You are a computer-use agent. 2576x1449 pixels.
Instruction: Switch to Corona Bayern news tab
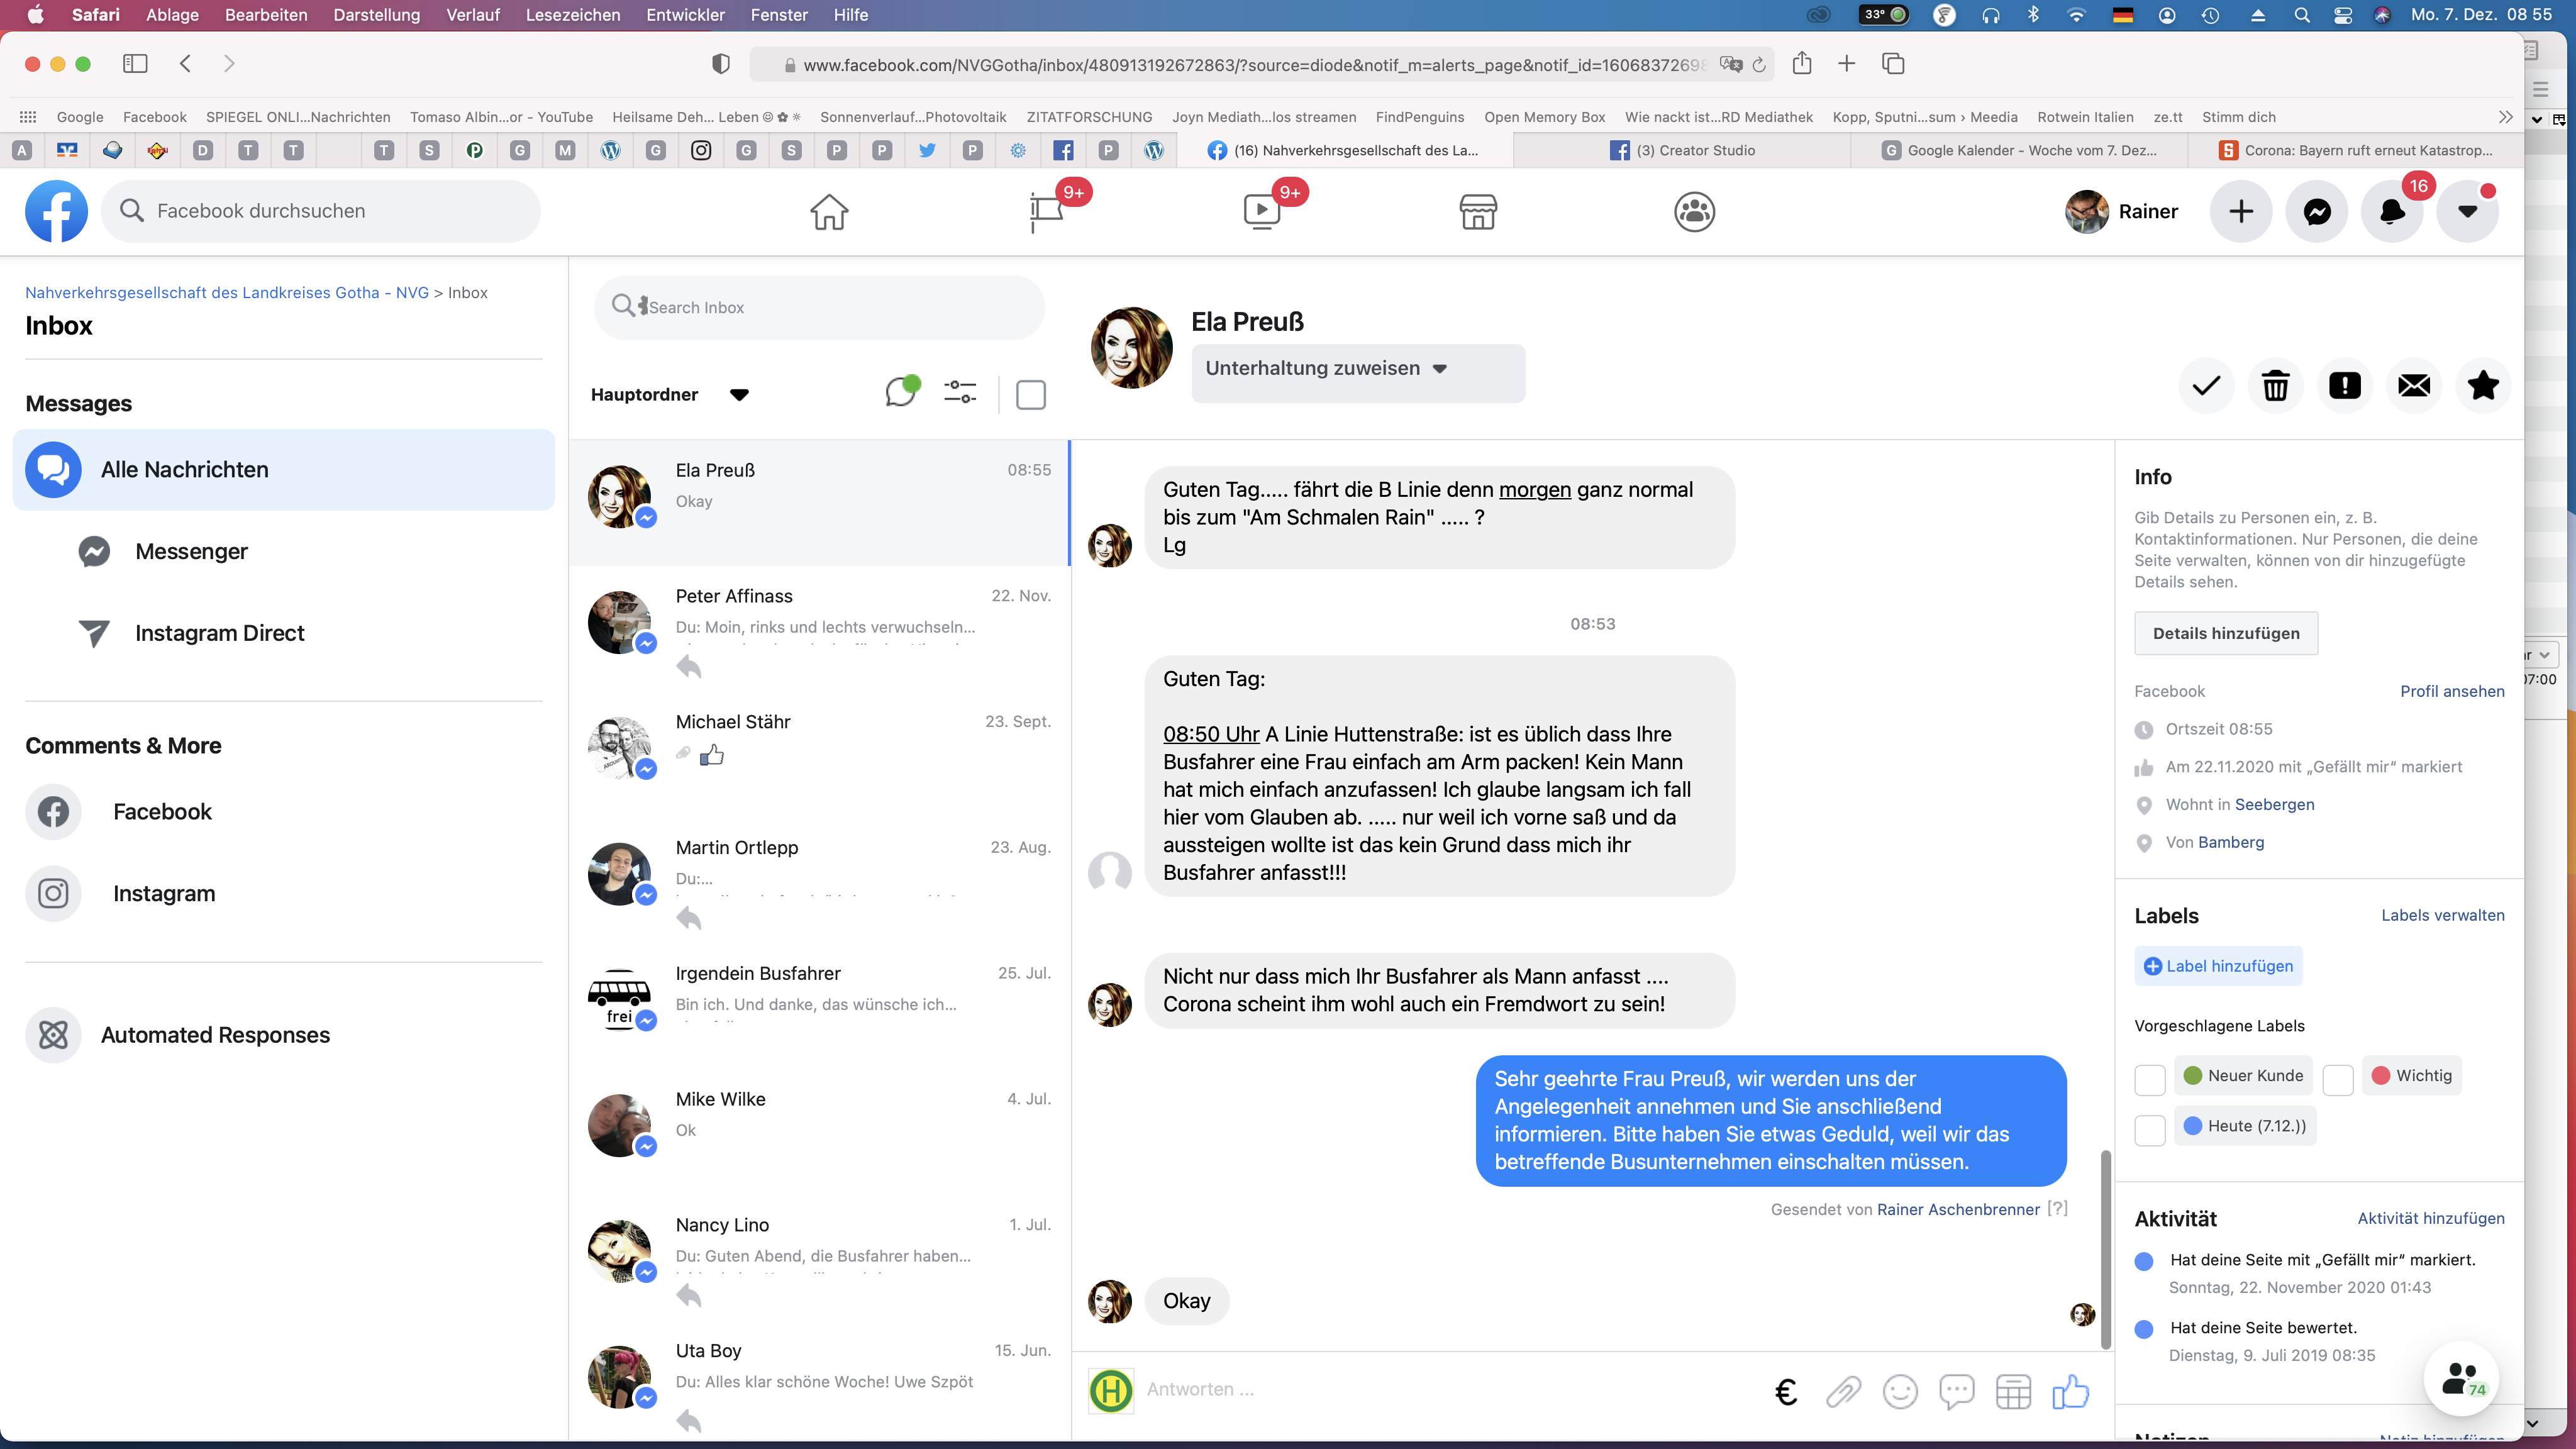coord(2356,150)
